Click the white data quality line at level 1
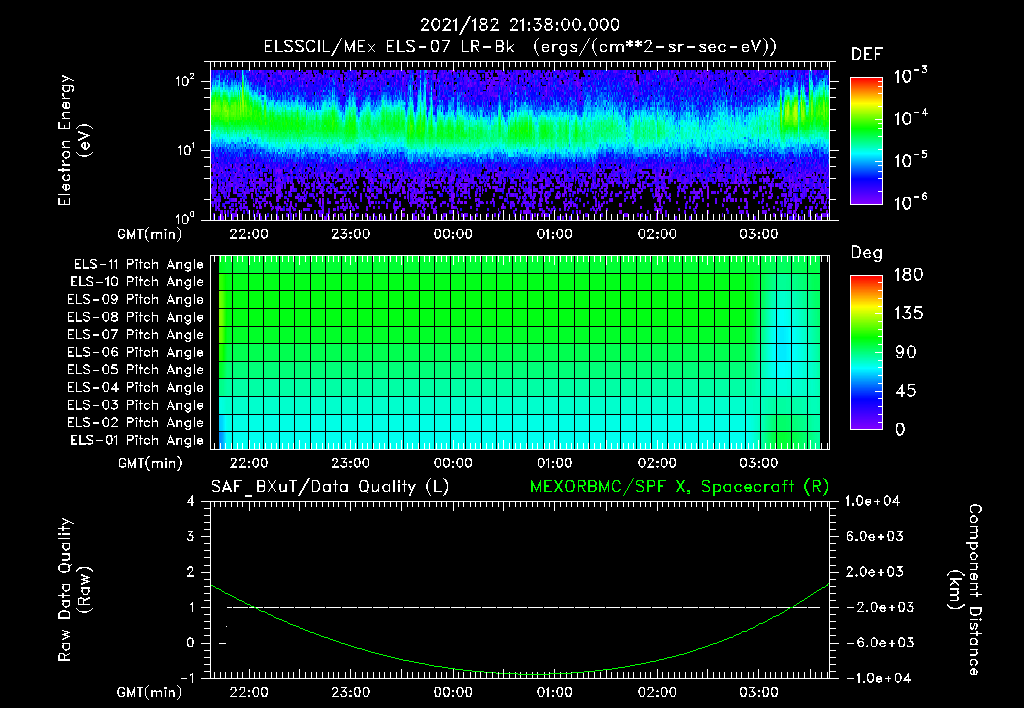This screenshot has height=708, width=1024. point(522,607)
